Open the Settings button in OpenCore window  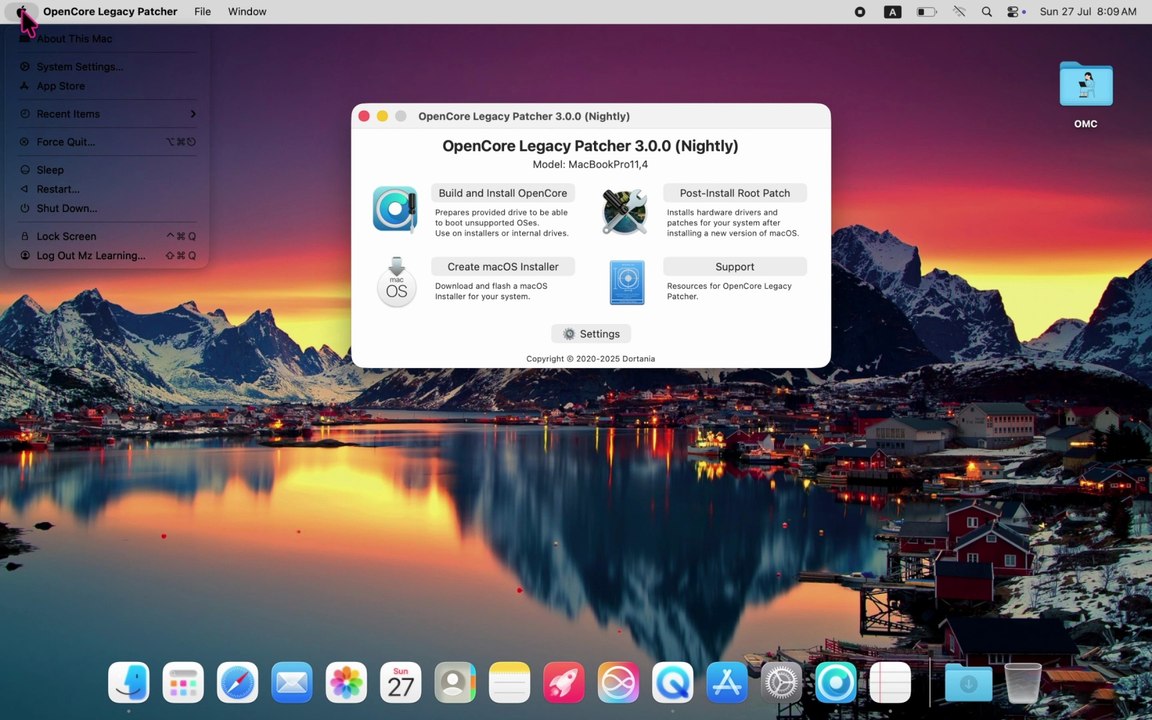[591, 334]
